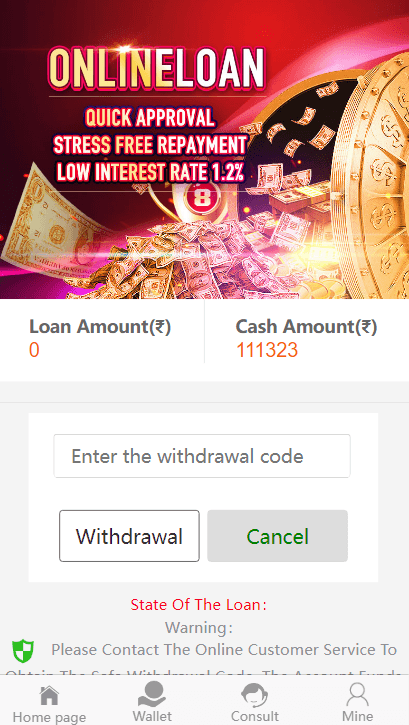
Task: Select the Consult tab label
Action: coord(255,717)
